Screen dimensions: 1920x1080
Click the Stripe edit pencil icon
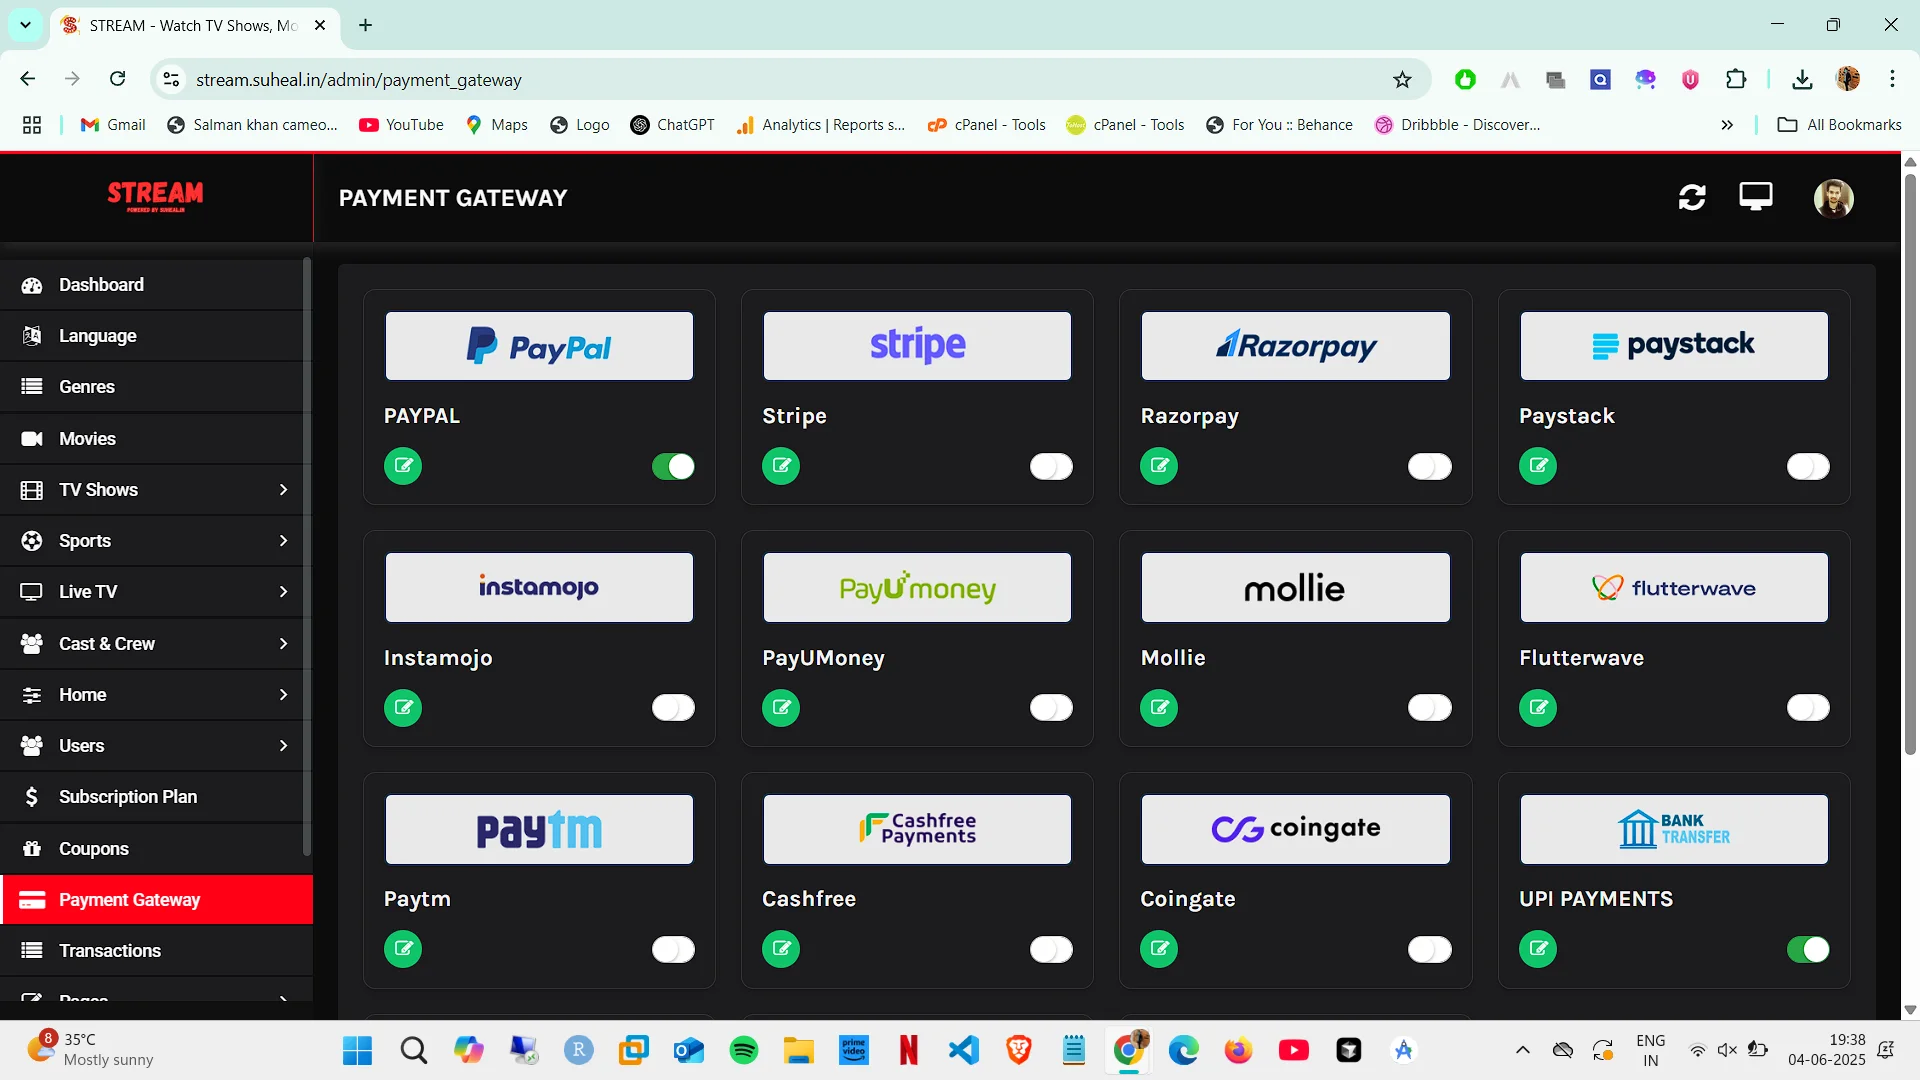tap(781, 466)
